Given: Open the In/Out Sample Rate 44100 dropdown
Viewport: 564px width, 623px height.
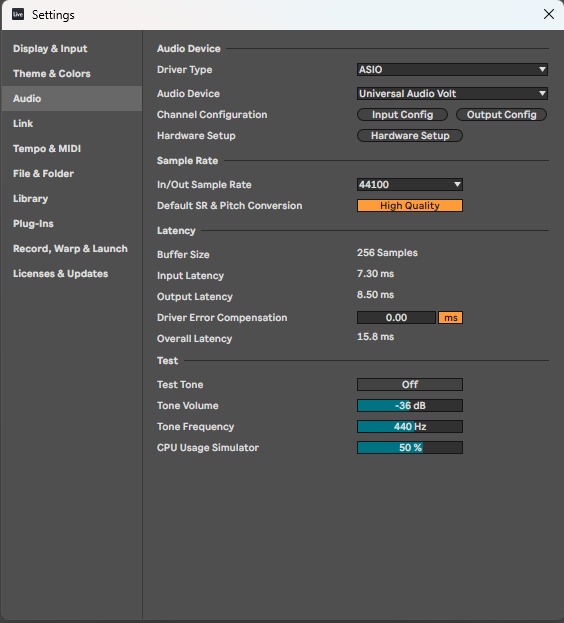Looking at the screenshot, I should (409, 184).
